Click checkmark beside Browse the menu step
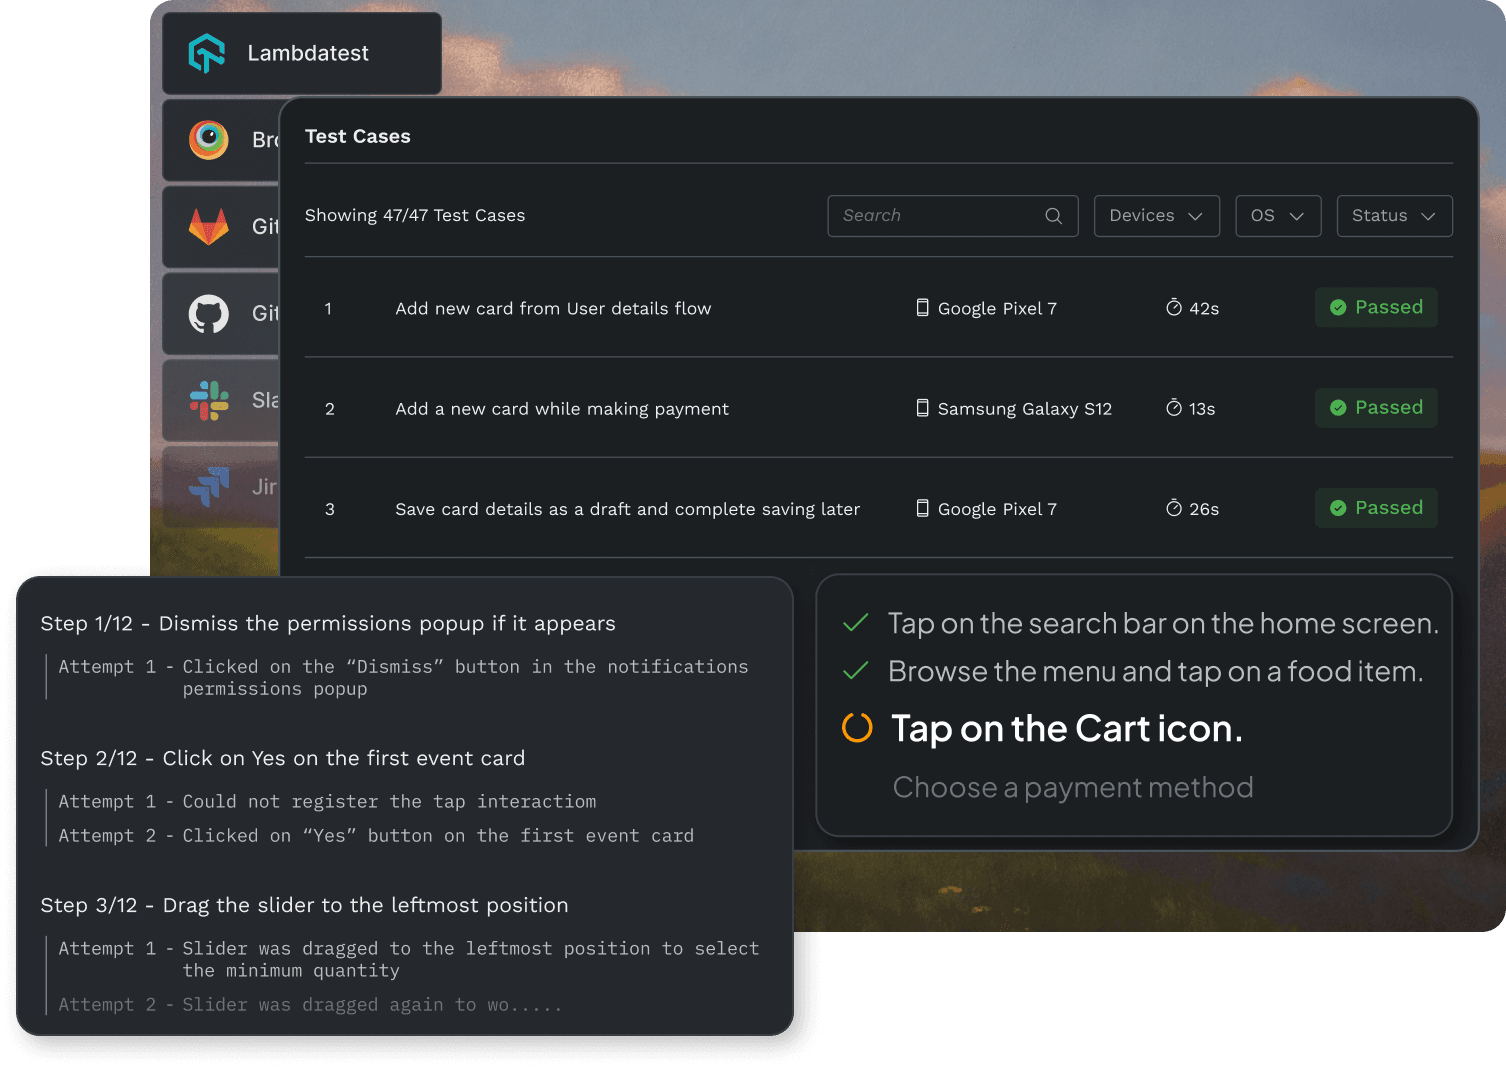The image size is (1506, 1068). pyautogui.click(x=855, y=671)
